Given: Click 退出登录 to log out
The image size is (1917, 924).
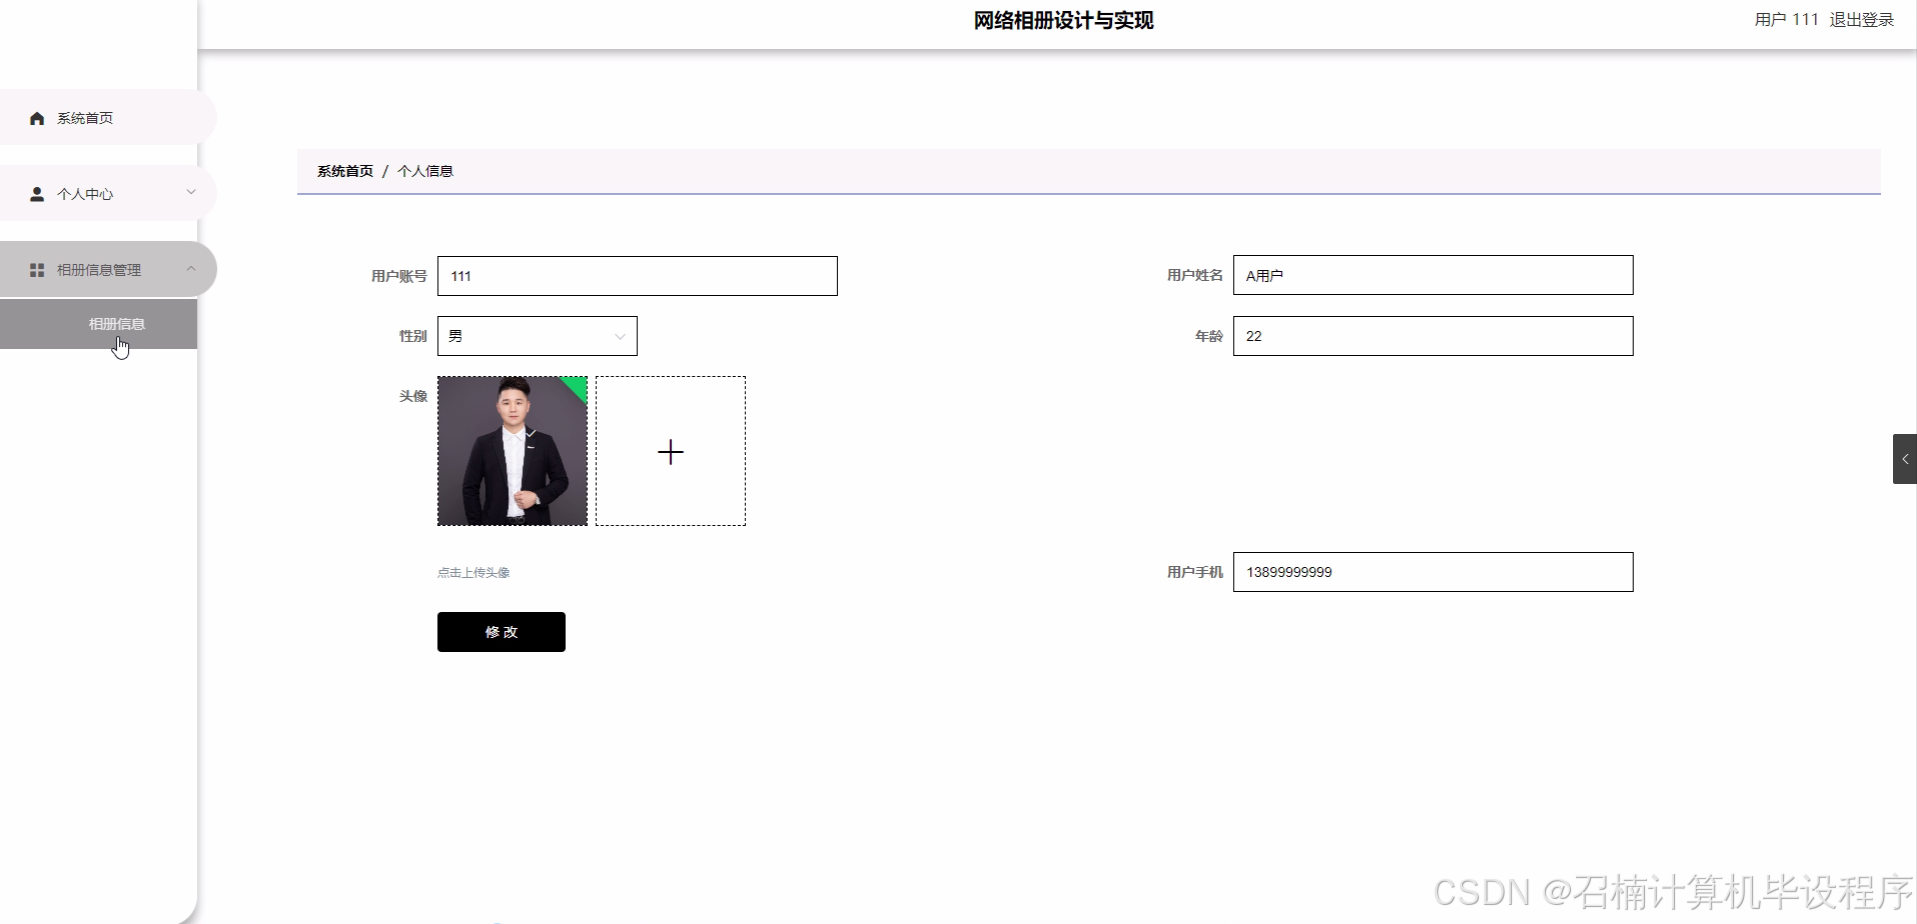Looking at the screenshot, I should click(x=1862, y=19).
